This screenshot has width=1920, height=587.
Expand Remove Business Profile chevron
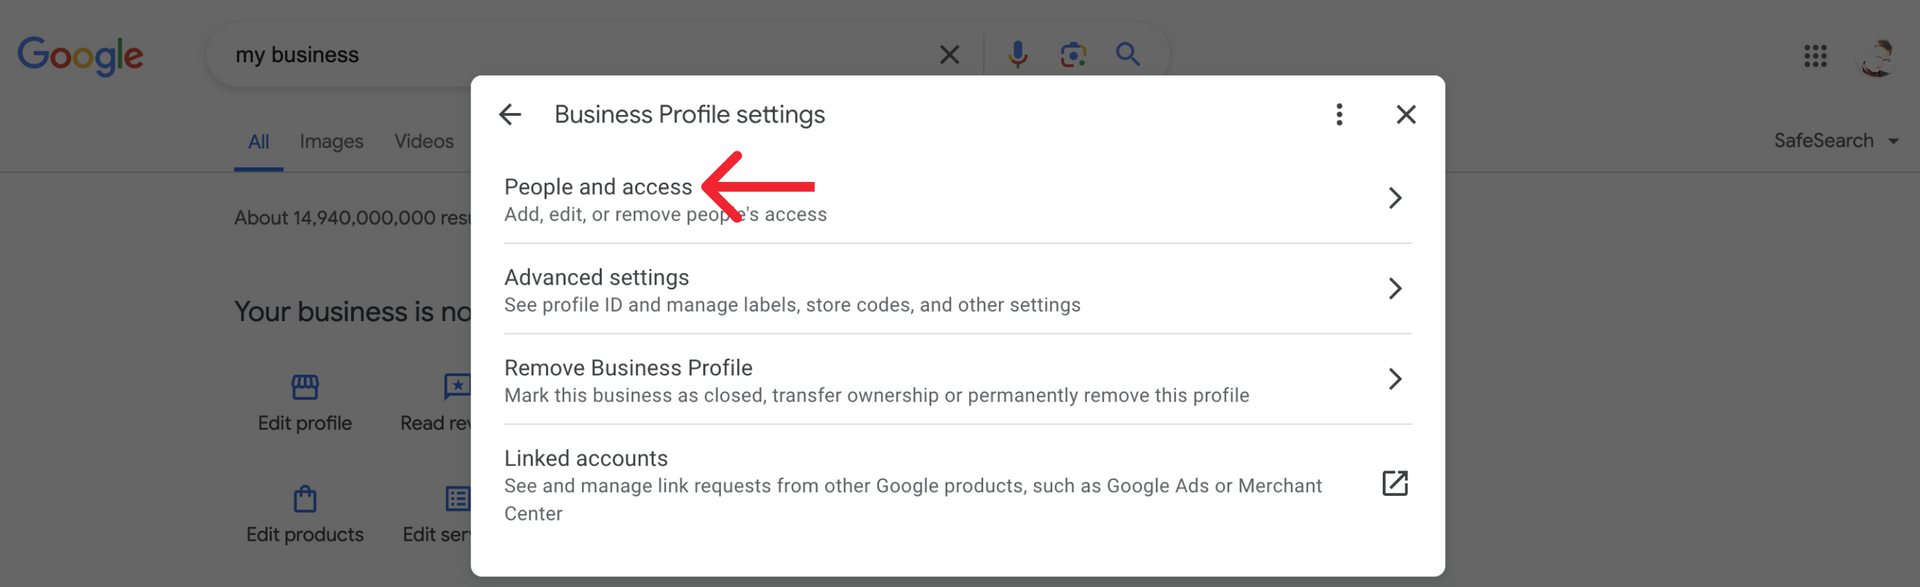[1395, 379]
